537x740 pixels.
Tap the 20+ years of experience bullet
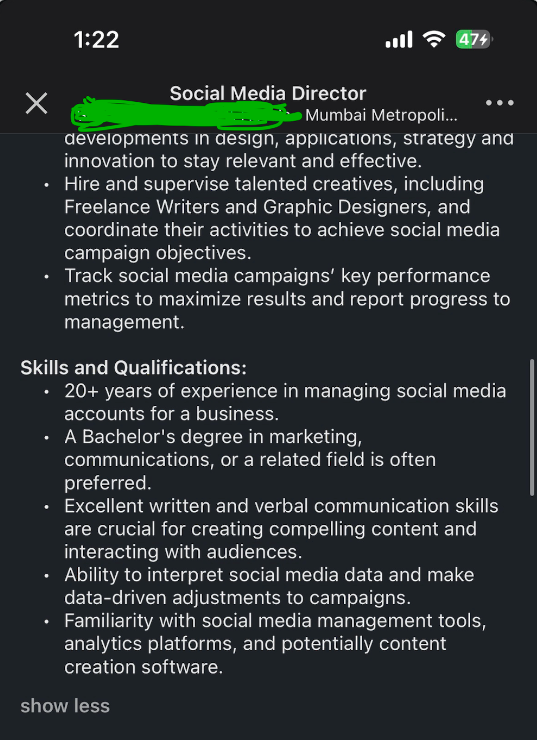click(x=285, y=402)
